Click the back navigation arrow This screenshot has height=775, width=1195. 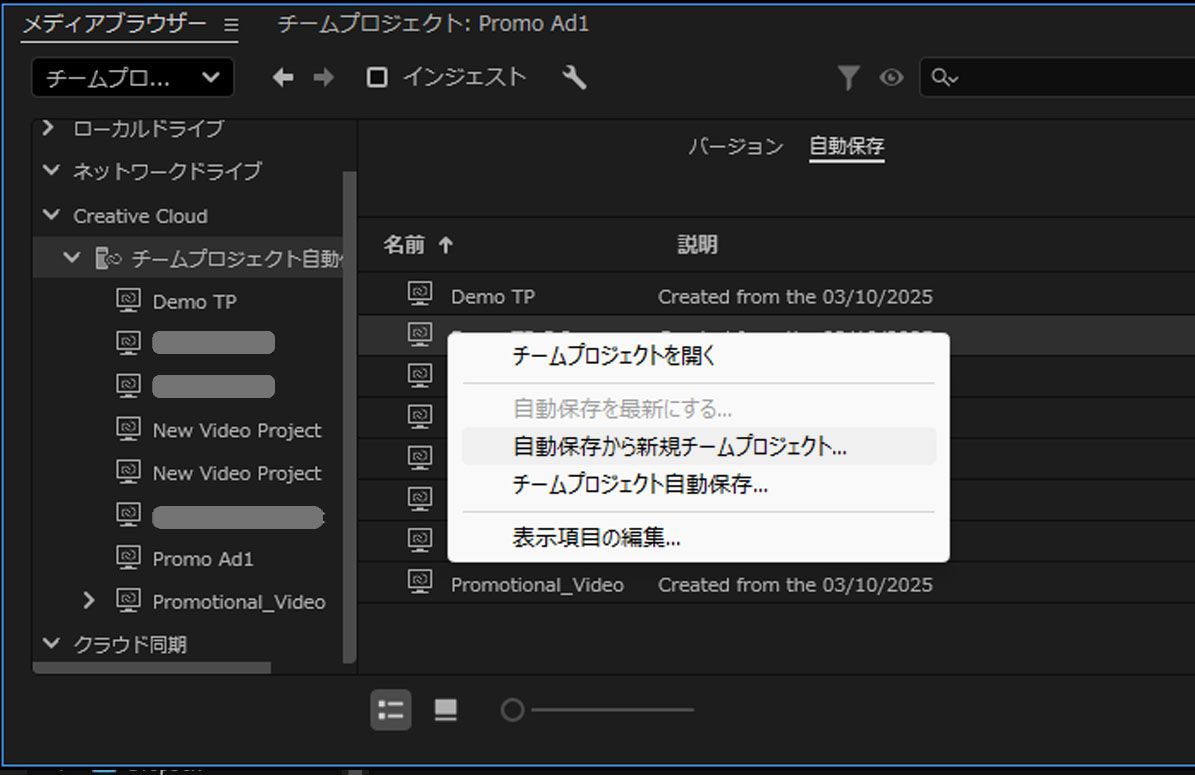pyautogui.click(x=283, y=77)
